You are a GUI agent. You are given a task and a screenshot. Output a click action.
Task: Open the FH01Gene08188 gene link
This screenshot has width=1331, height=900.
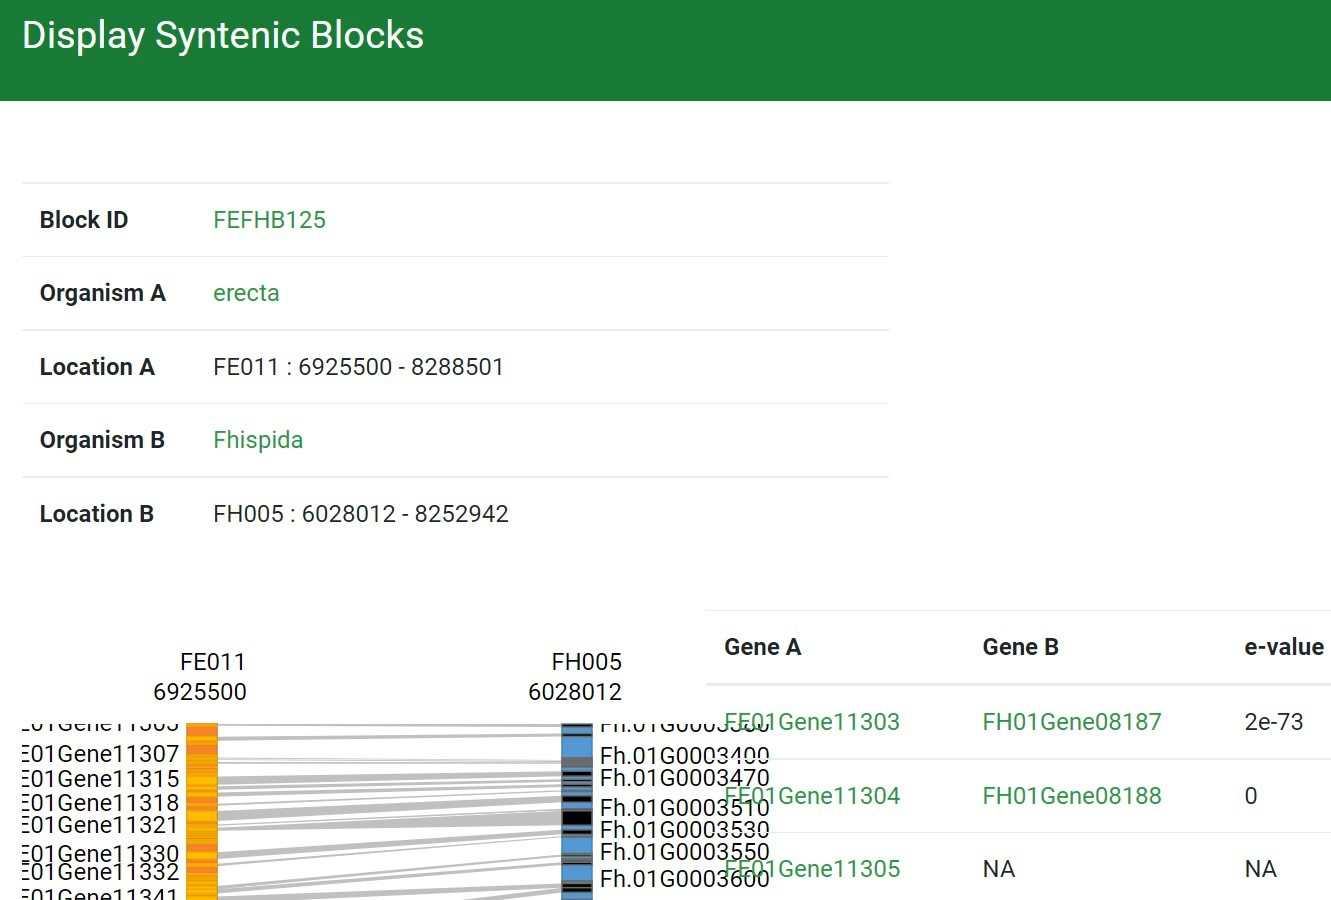(x=1072, y=796)
